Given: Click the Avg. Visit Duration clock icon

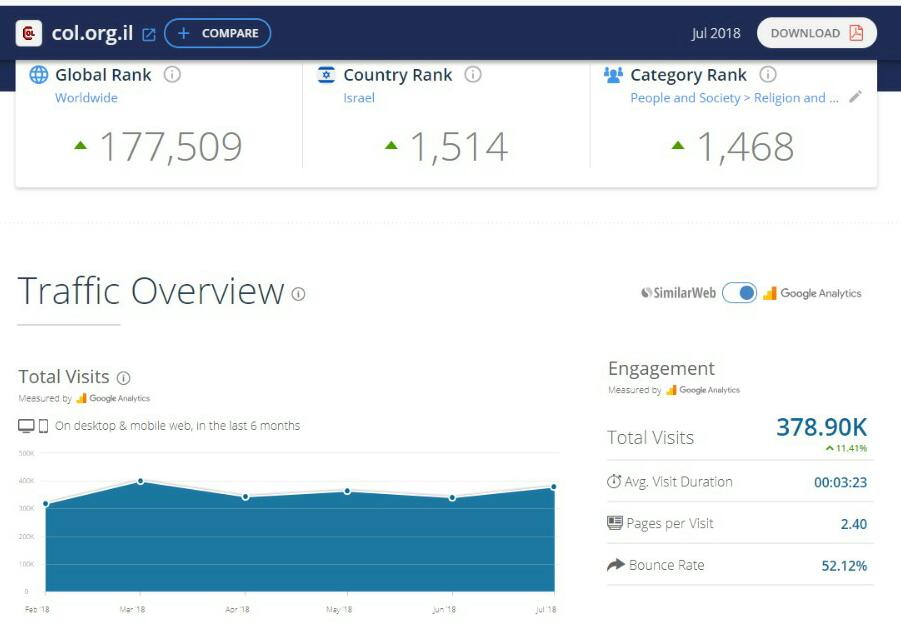Looking at the screenshot, I should 614,482.
